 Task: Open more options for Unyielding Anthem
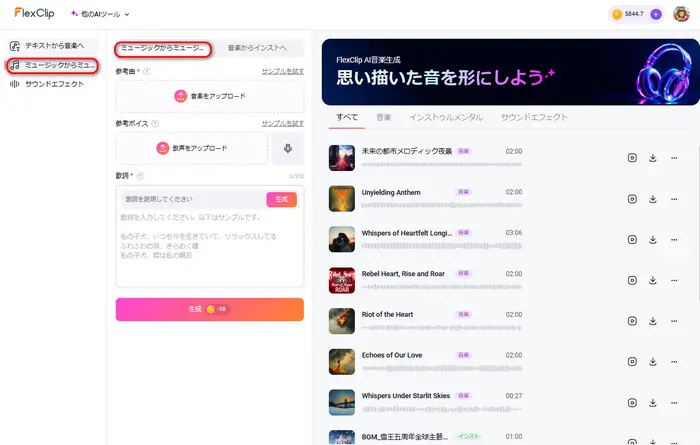(x=674, y=199)
